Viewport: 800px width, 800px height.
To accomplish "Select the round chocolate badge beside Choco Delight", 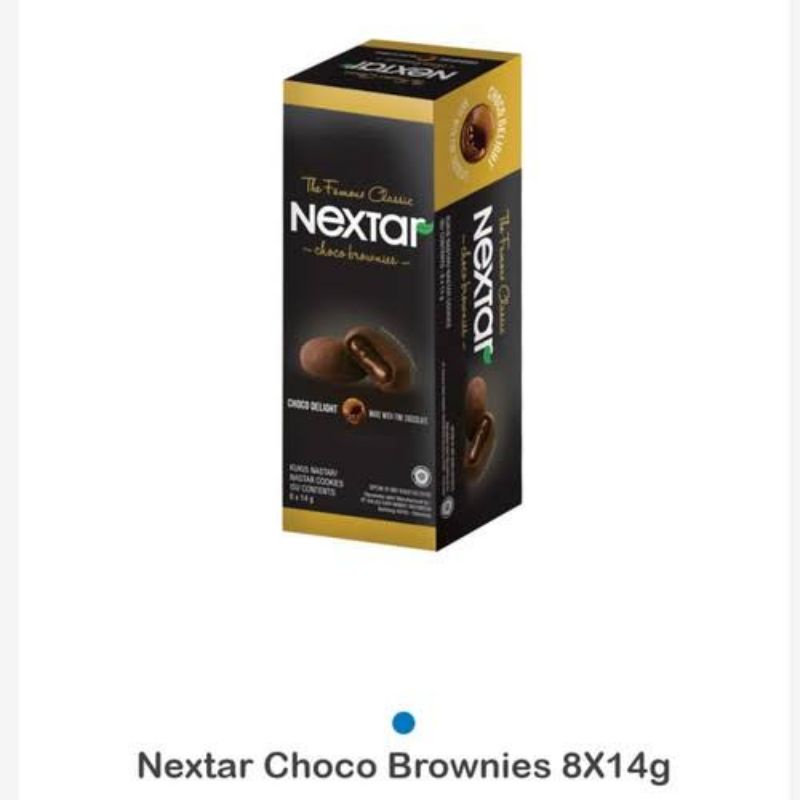I will tap(354, 410).
